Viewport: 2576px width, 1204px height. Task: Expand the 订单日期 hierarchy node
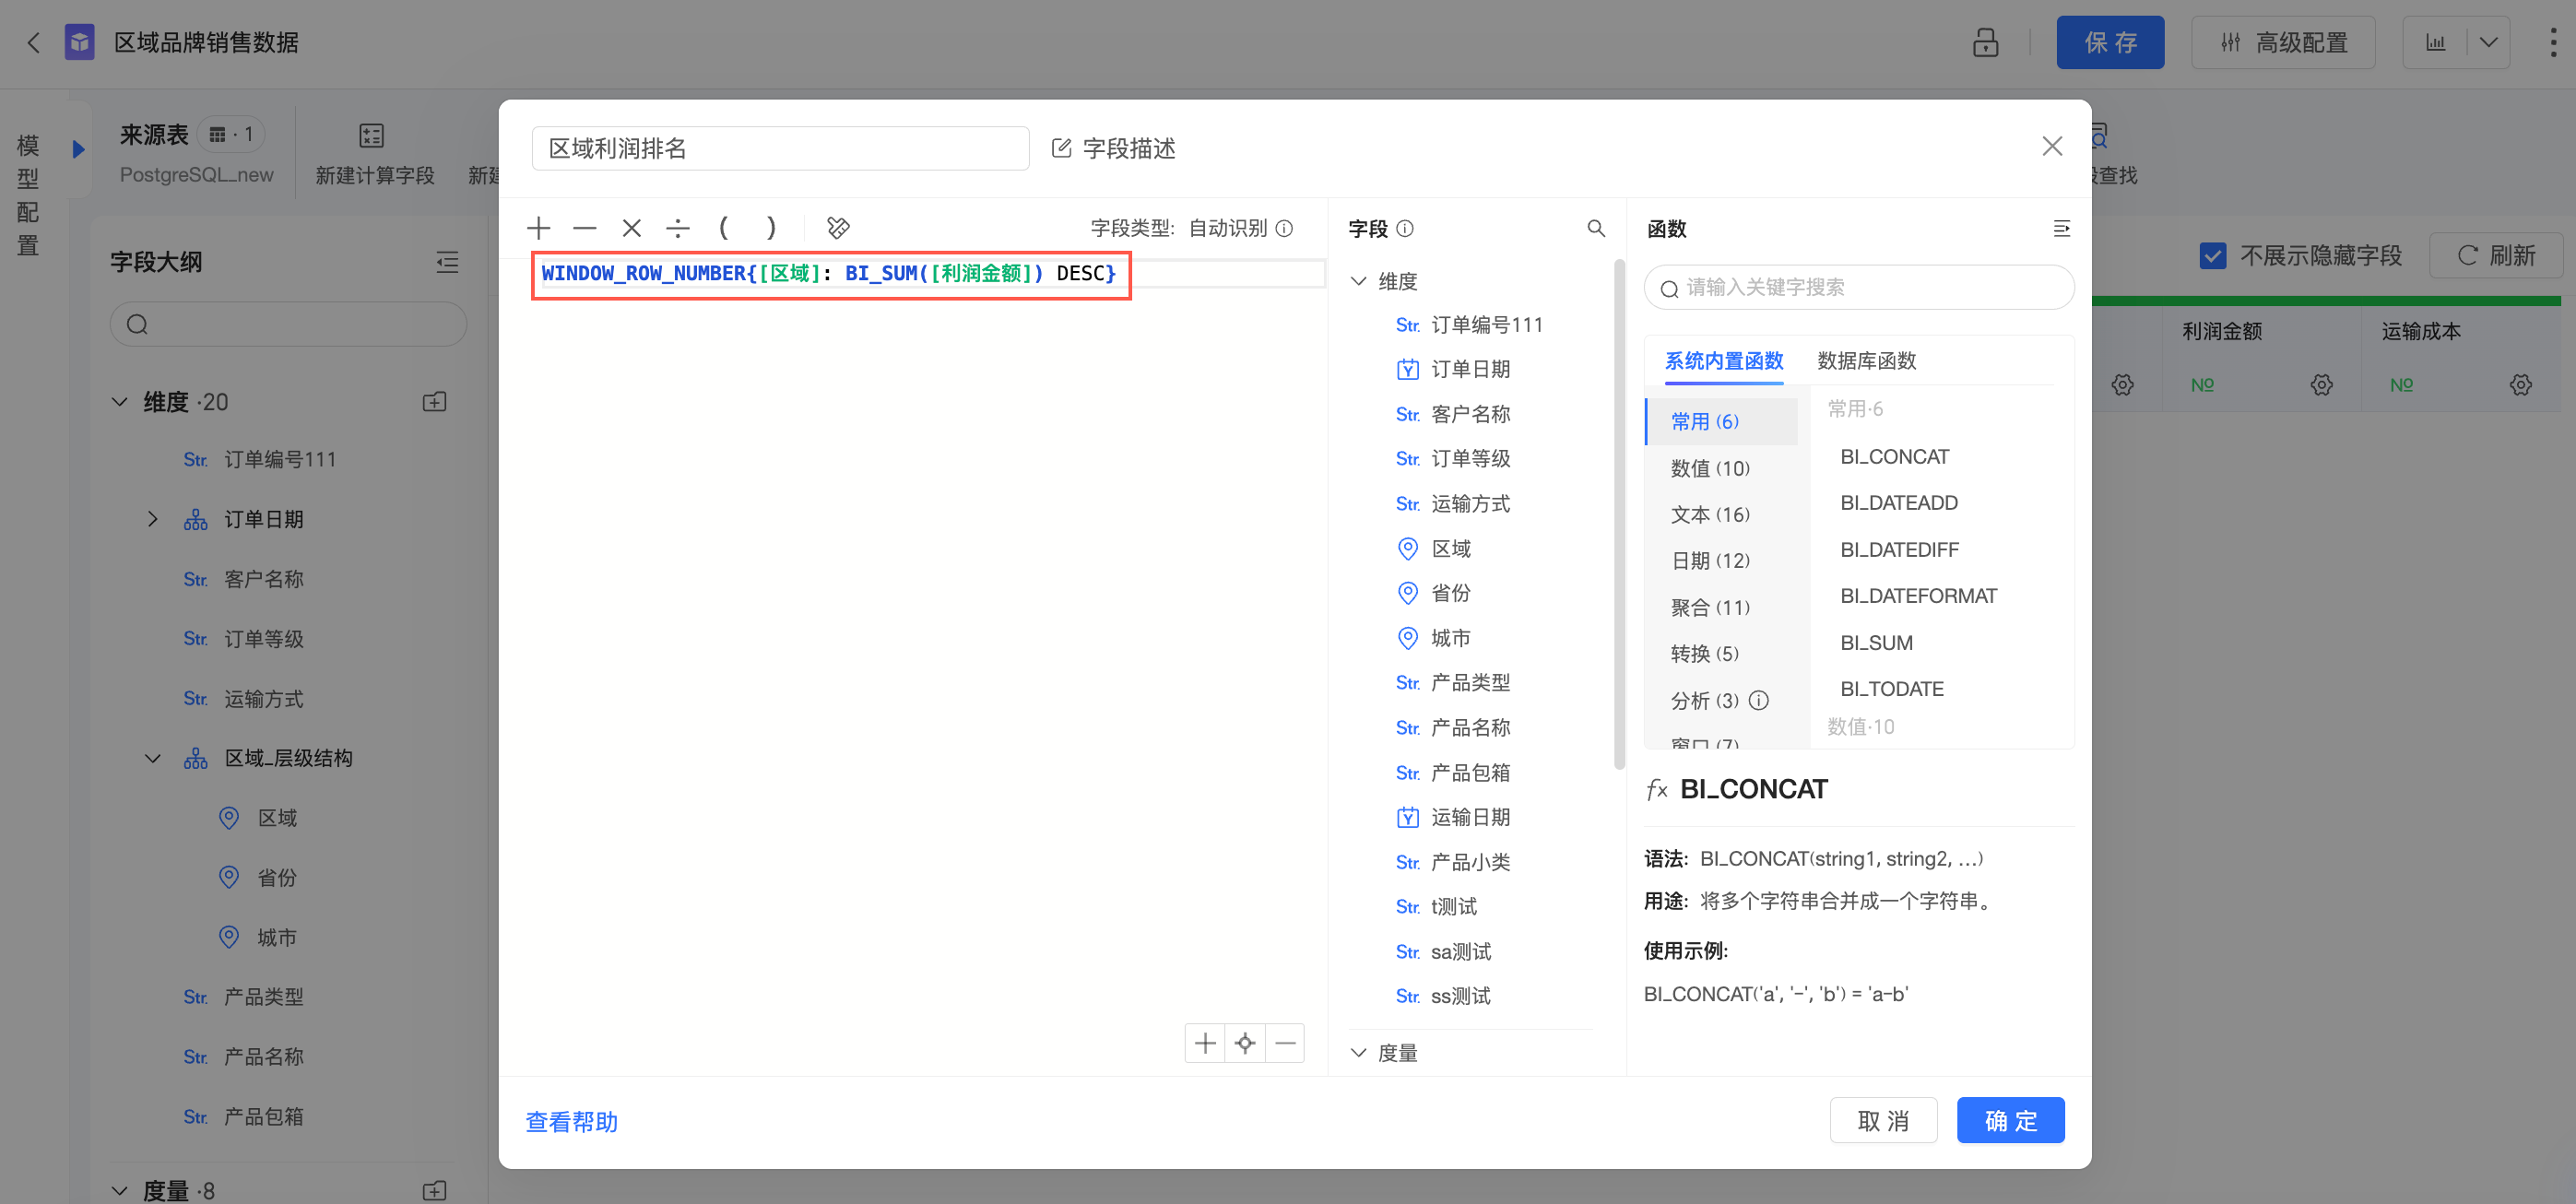[x=152, y=519]
